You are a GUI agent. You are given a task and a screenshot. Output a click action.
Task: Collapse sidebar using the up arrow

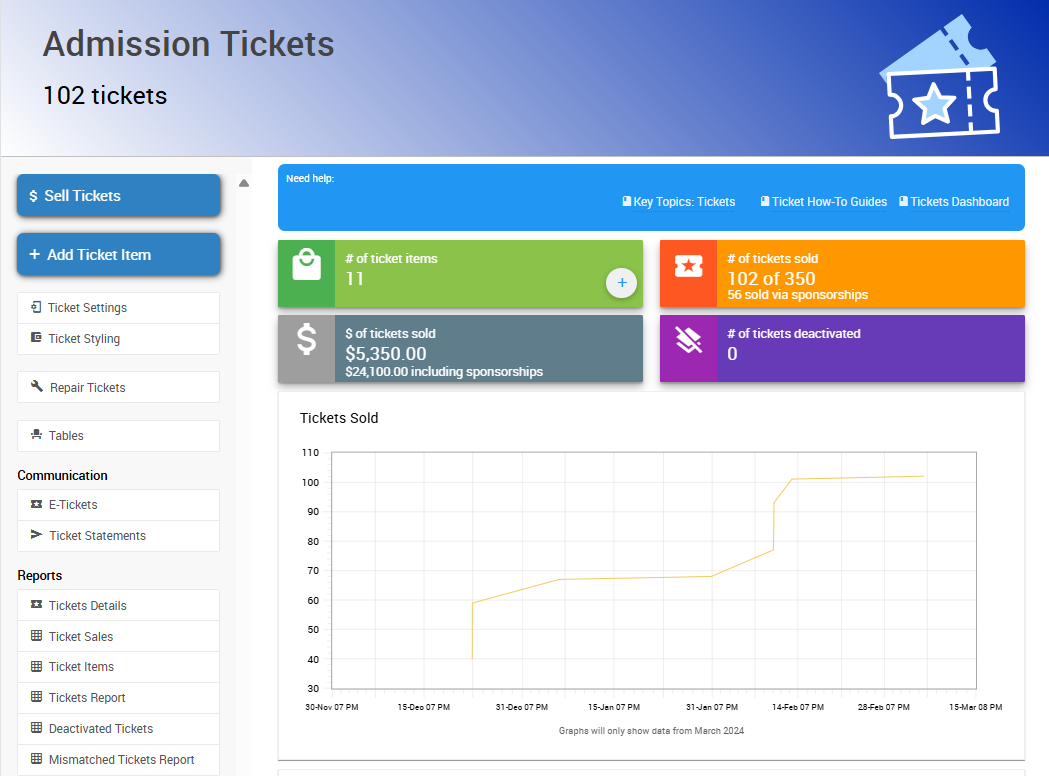pyautogui.click(x=244, y=183)
